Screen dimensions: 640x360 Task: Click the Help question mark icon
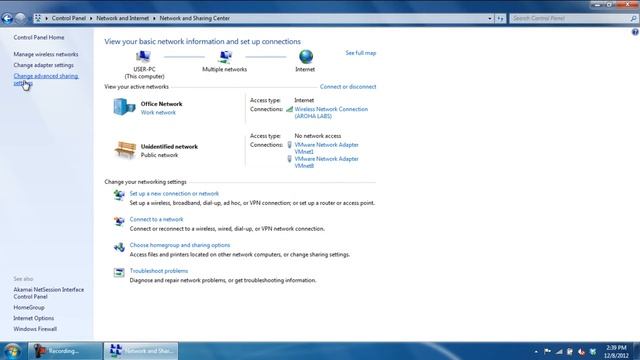tap(635, 32)
